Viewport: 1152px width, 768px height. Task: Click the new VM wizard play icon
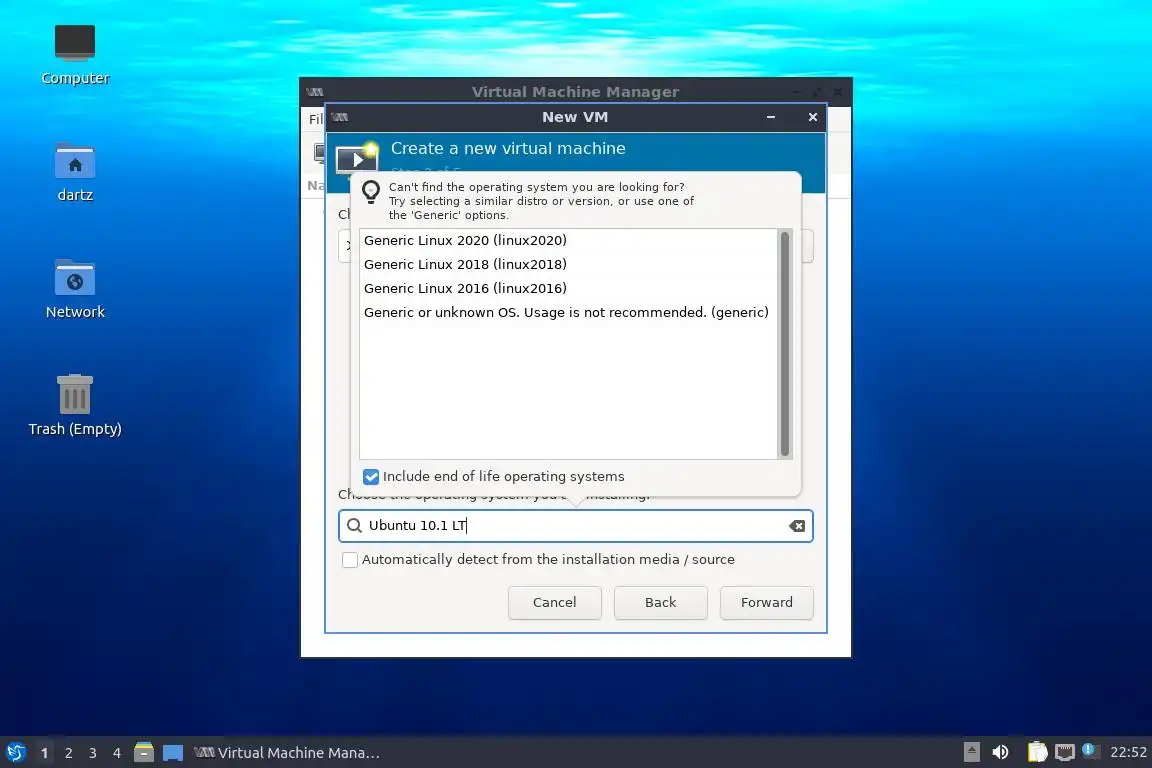356,157
